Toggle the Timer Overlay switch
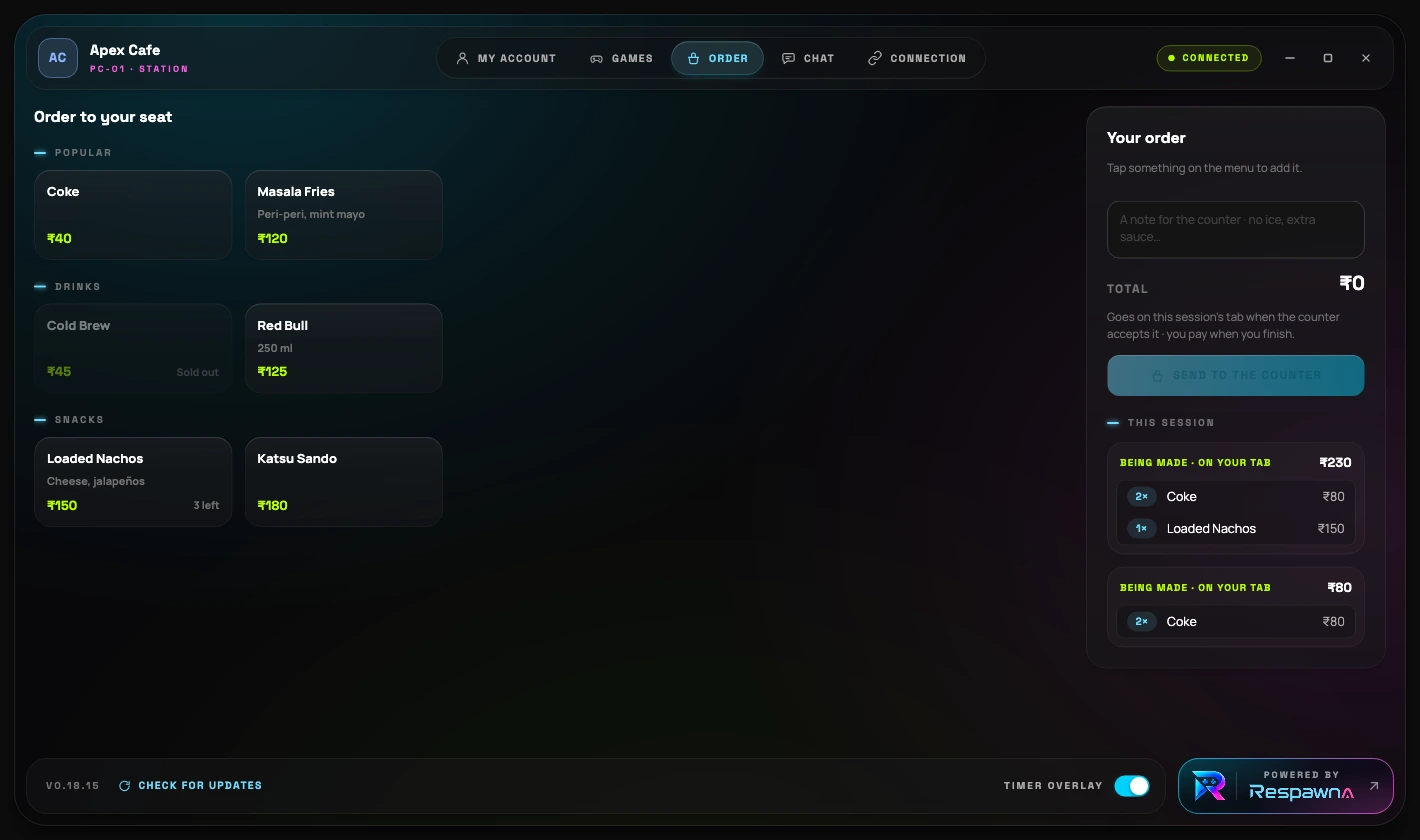The height and width of the screenshot is (840, 1420). [x=1132, y=786]
